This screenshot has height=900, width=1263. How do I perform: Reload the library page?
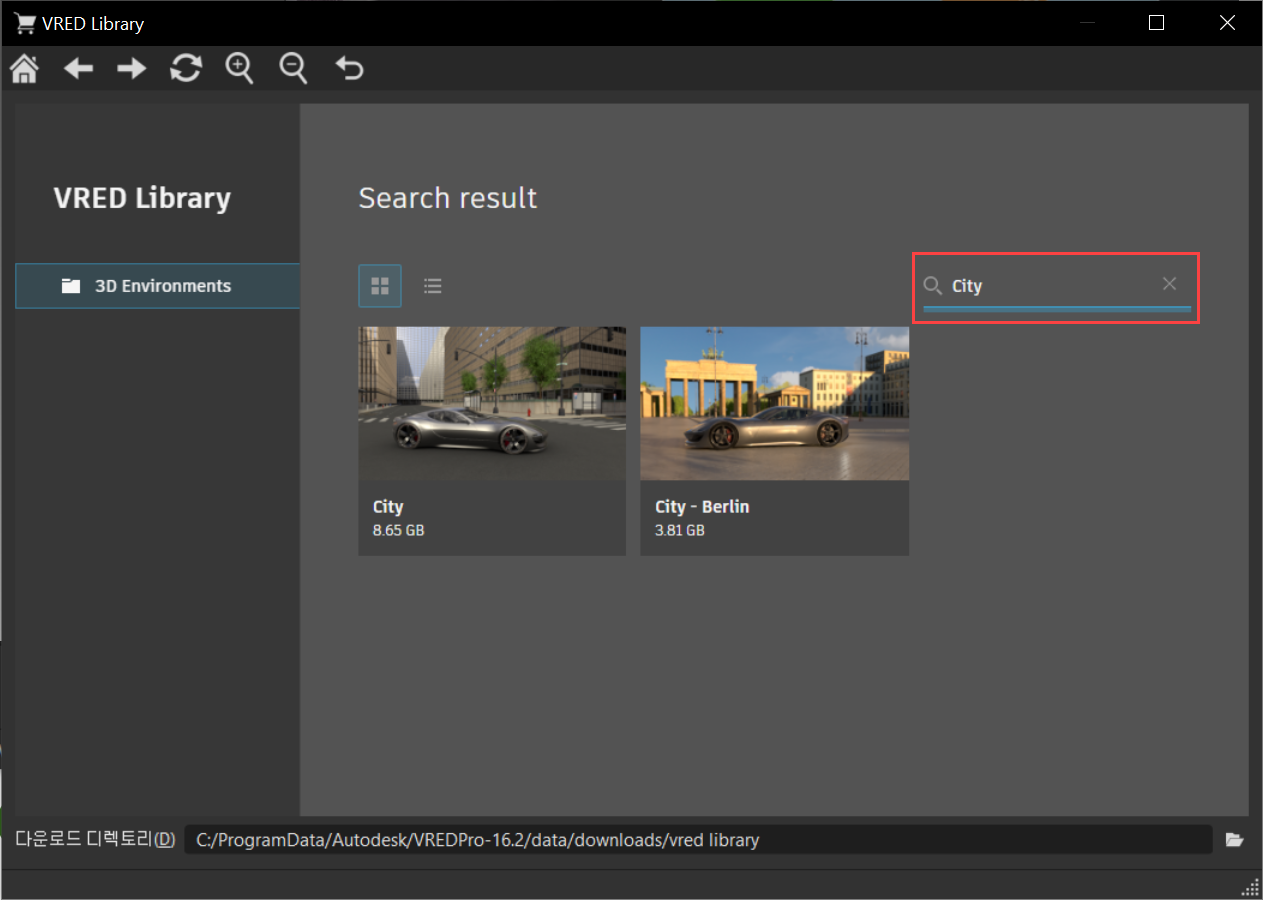[x=186, y=69]
